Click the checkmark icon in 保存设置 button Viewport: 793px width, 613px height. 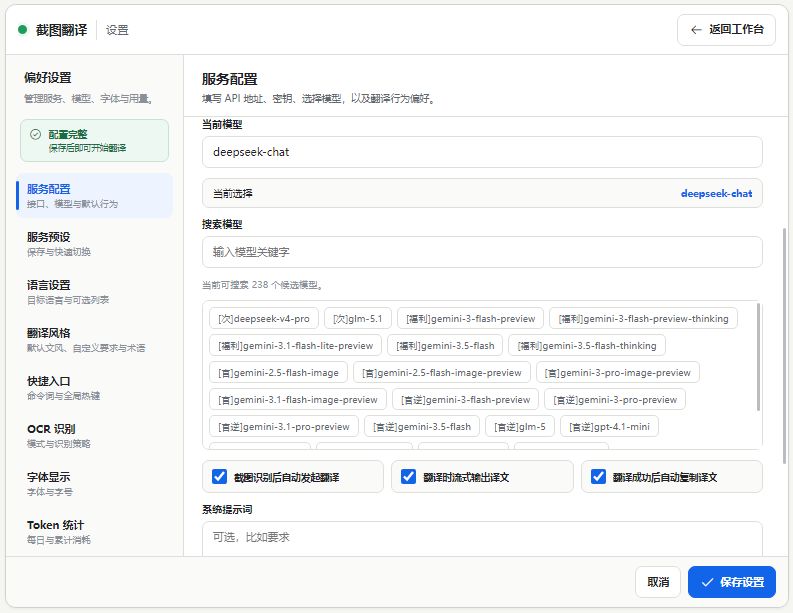click(707, 582)
